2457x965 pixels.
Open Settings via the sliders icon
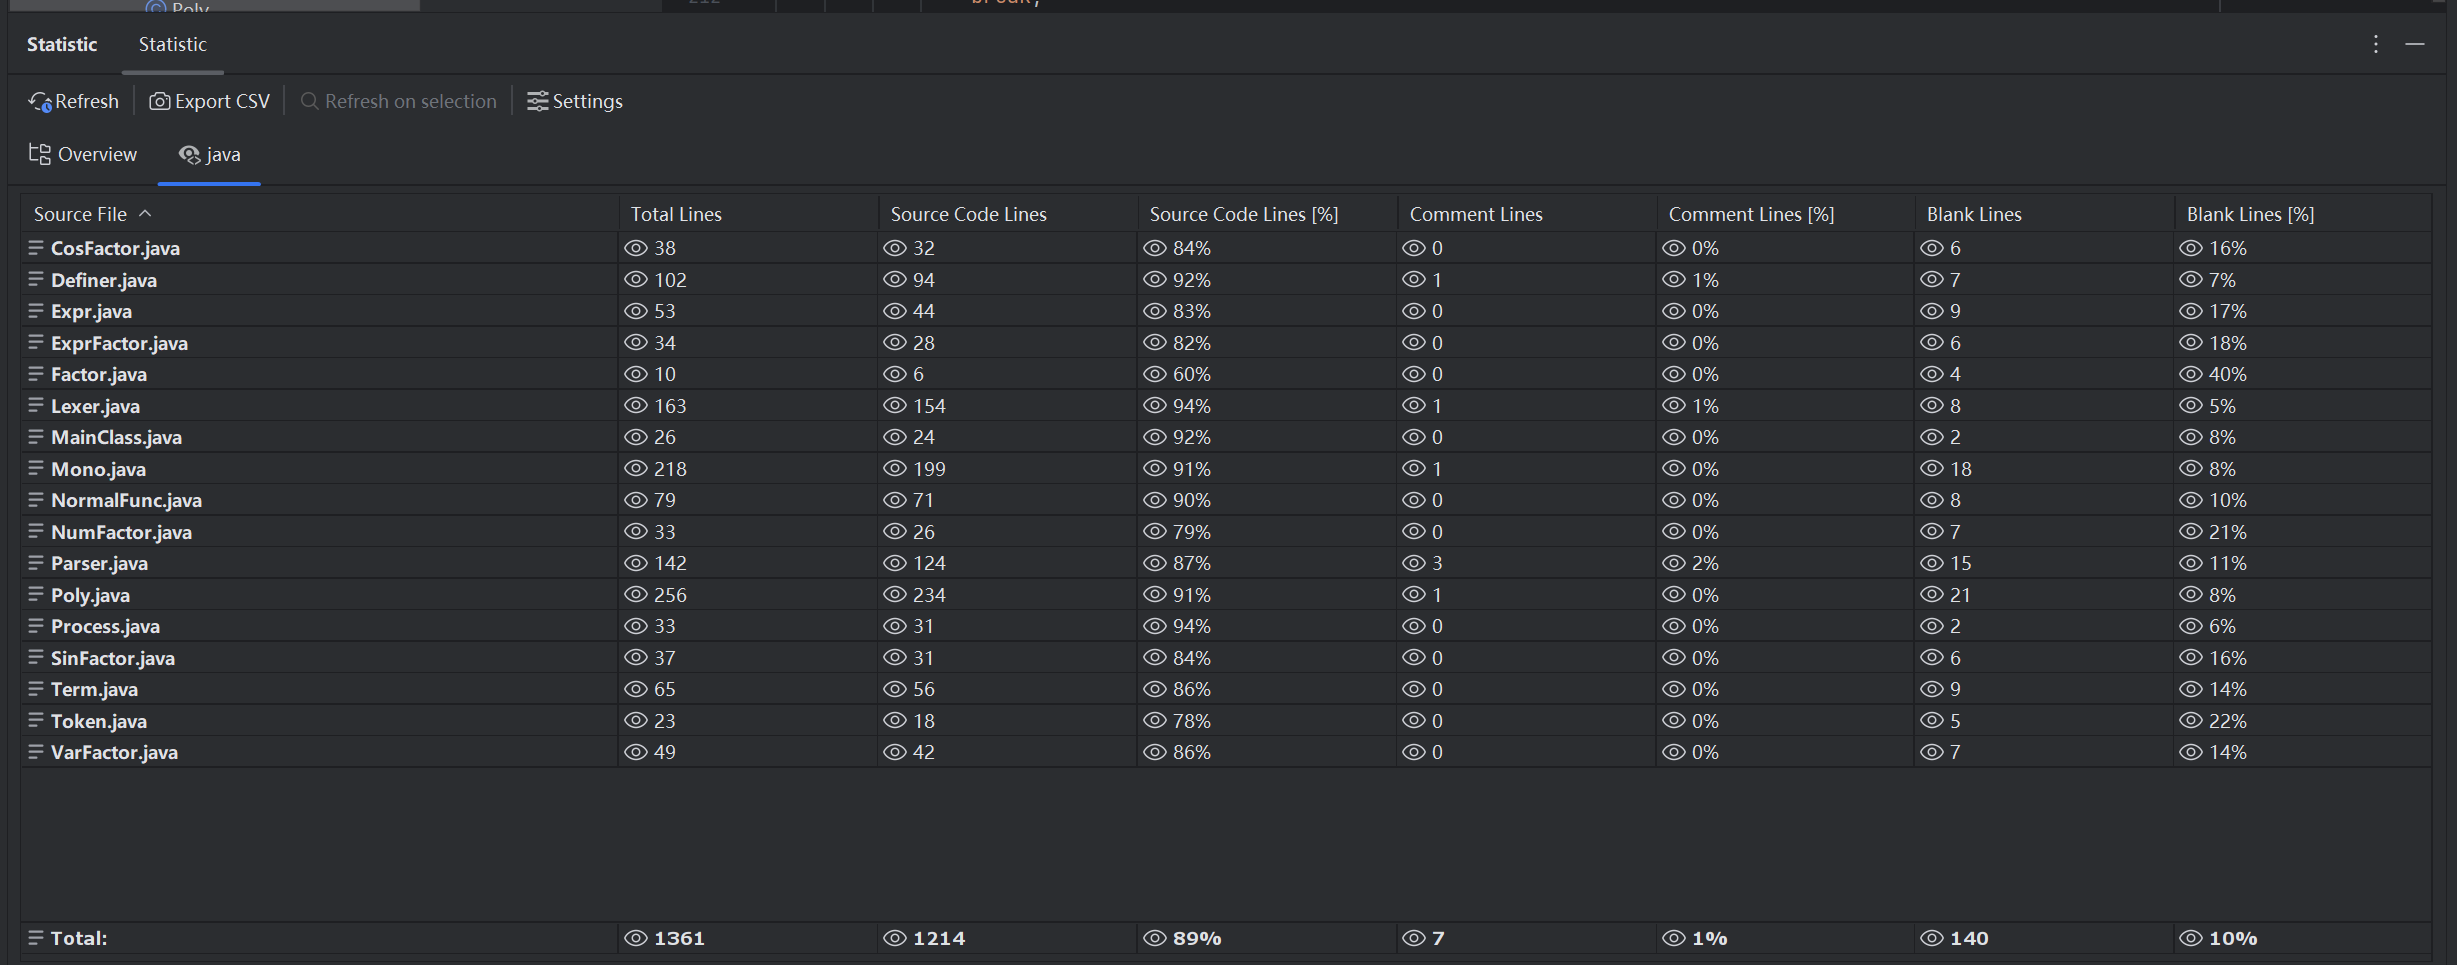[x=537, y=102]
